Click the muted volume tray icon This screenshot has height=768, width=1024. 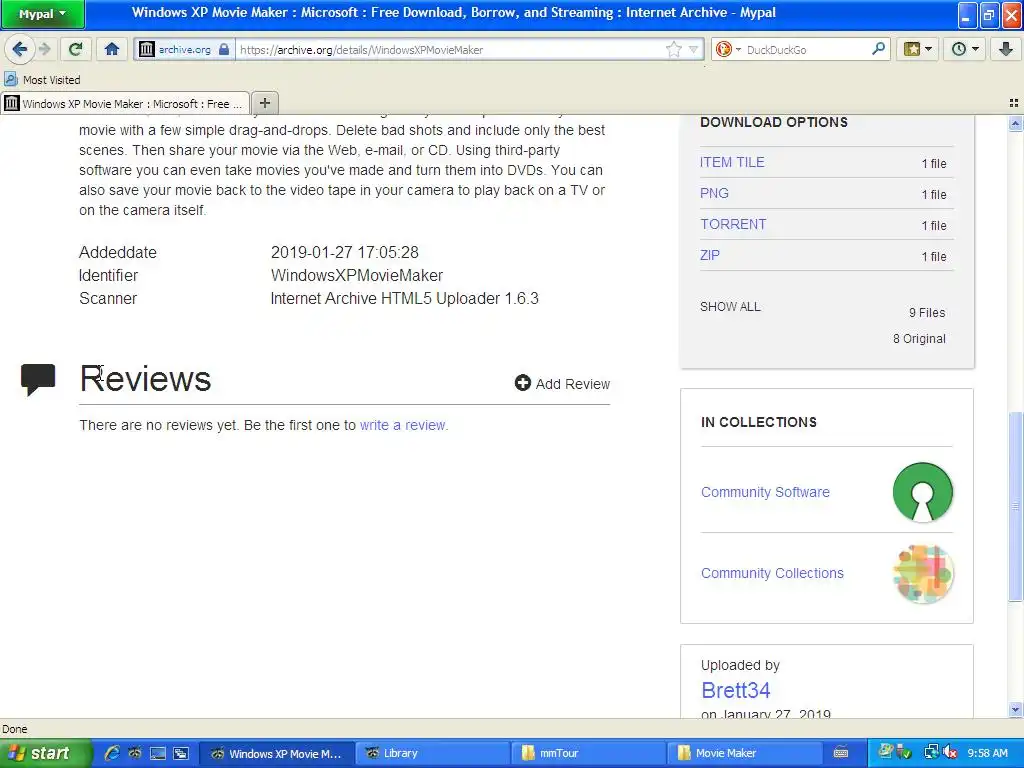point(950,753)
